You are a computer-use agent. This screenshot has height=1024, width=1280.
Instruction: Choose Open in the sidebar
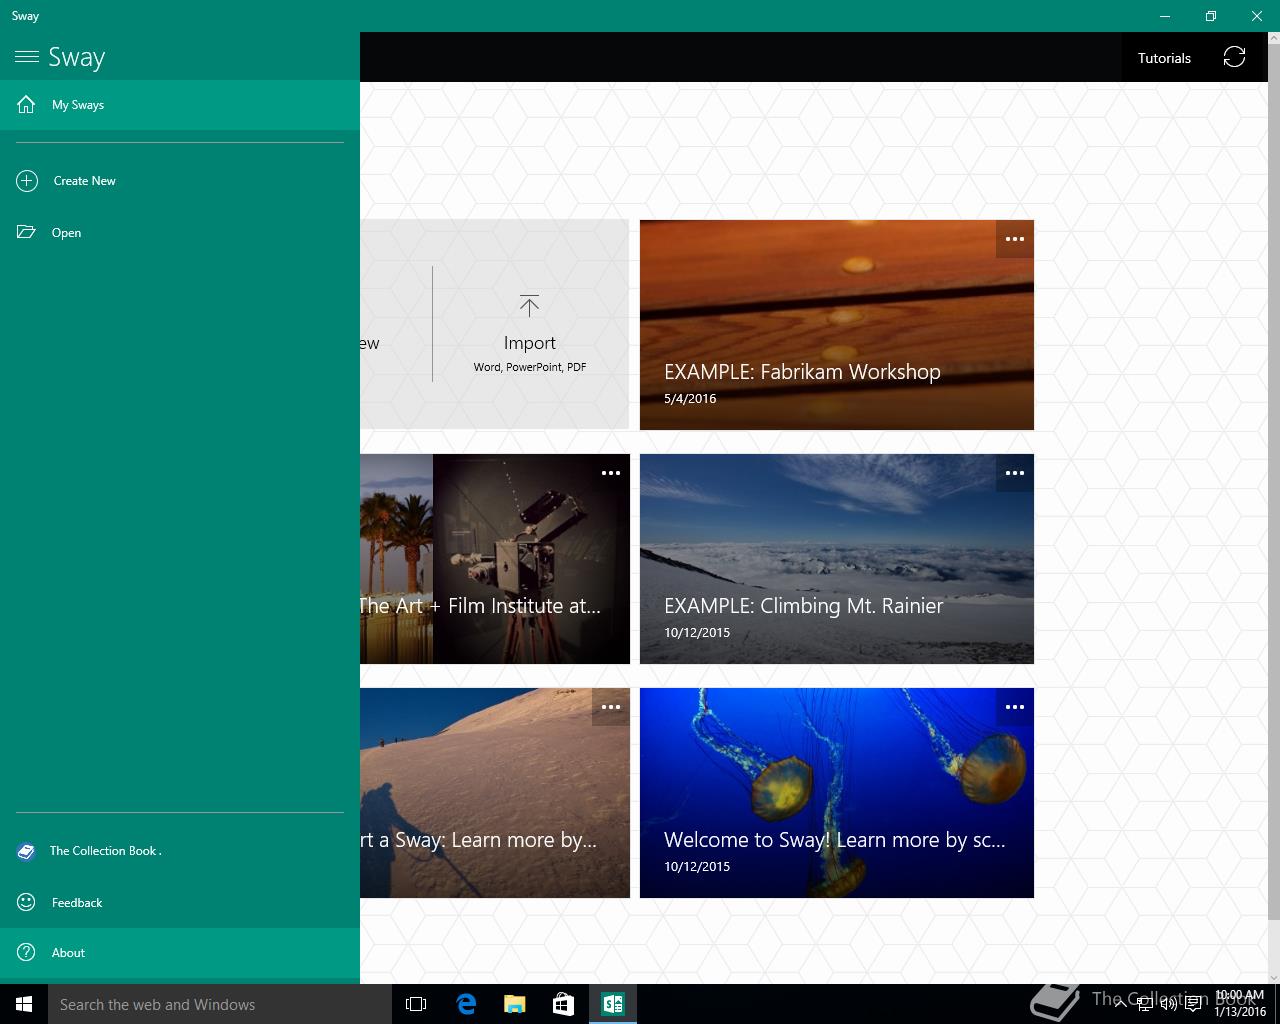pos(180,233)
